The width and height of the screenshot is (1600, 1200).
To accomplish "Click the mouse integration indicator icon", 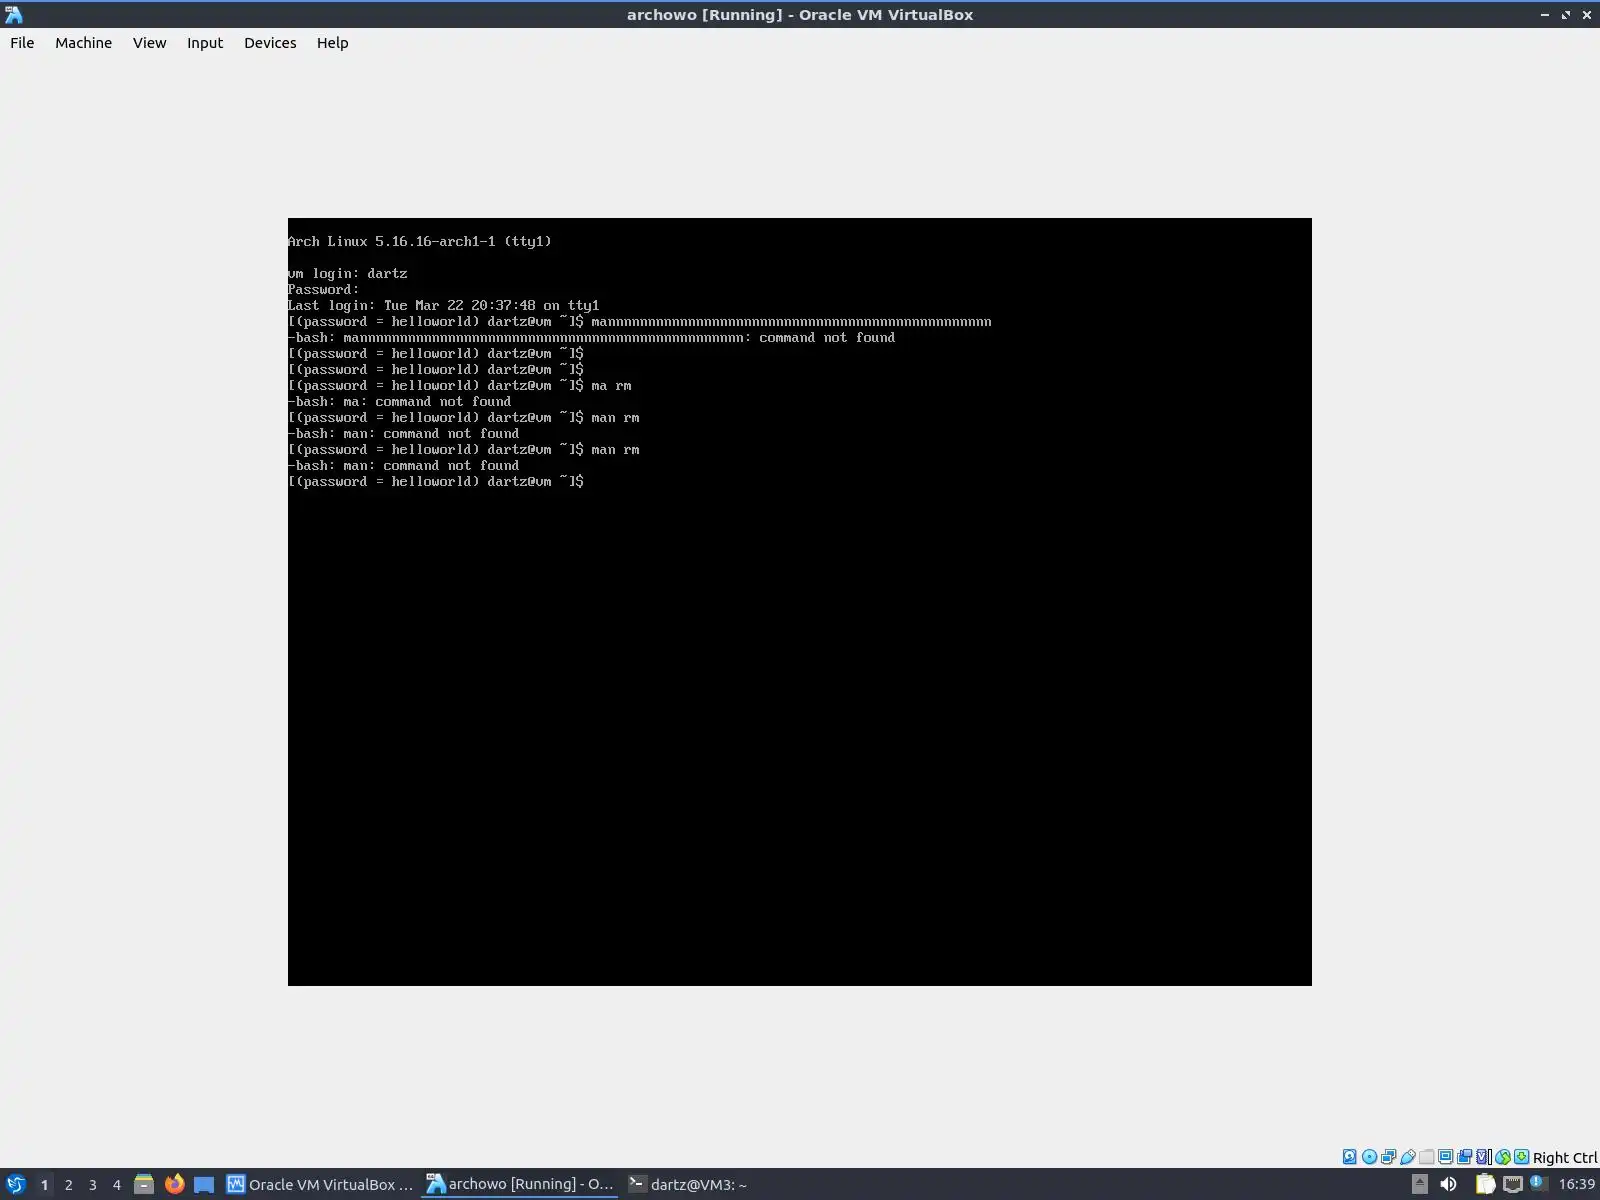I will coord(1503,1157).
